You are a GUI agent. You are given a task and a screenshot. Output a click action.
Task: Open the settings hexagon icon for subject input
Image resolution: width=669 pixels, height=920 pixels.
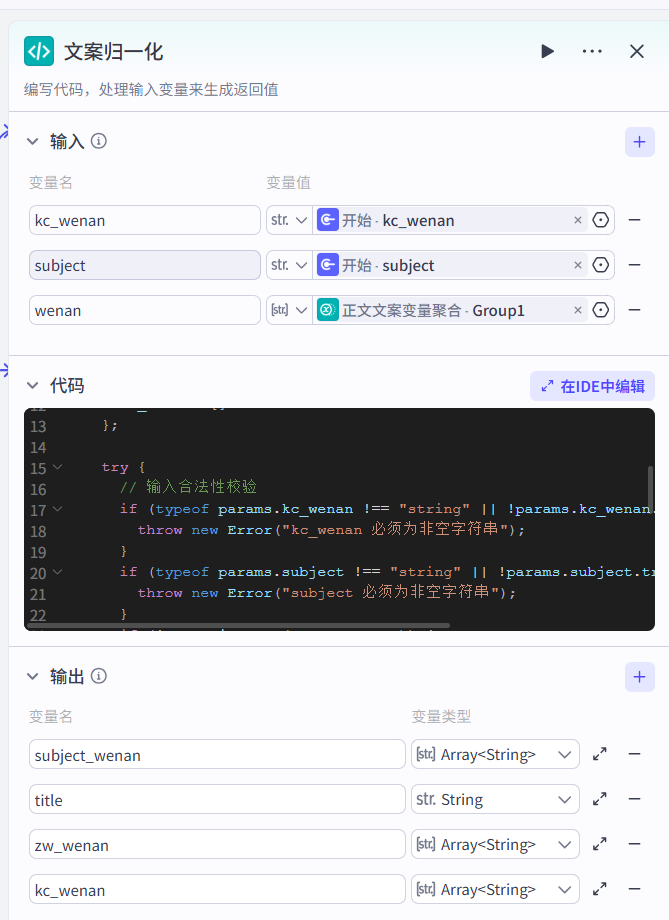pos(601,265)
